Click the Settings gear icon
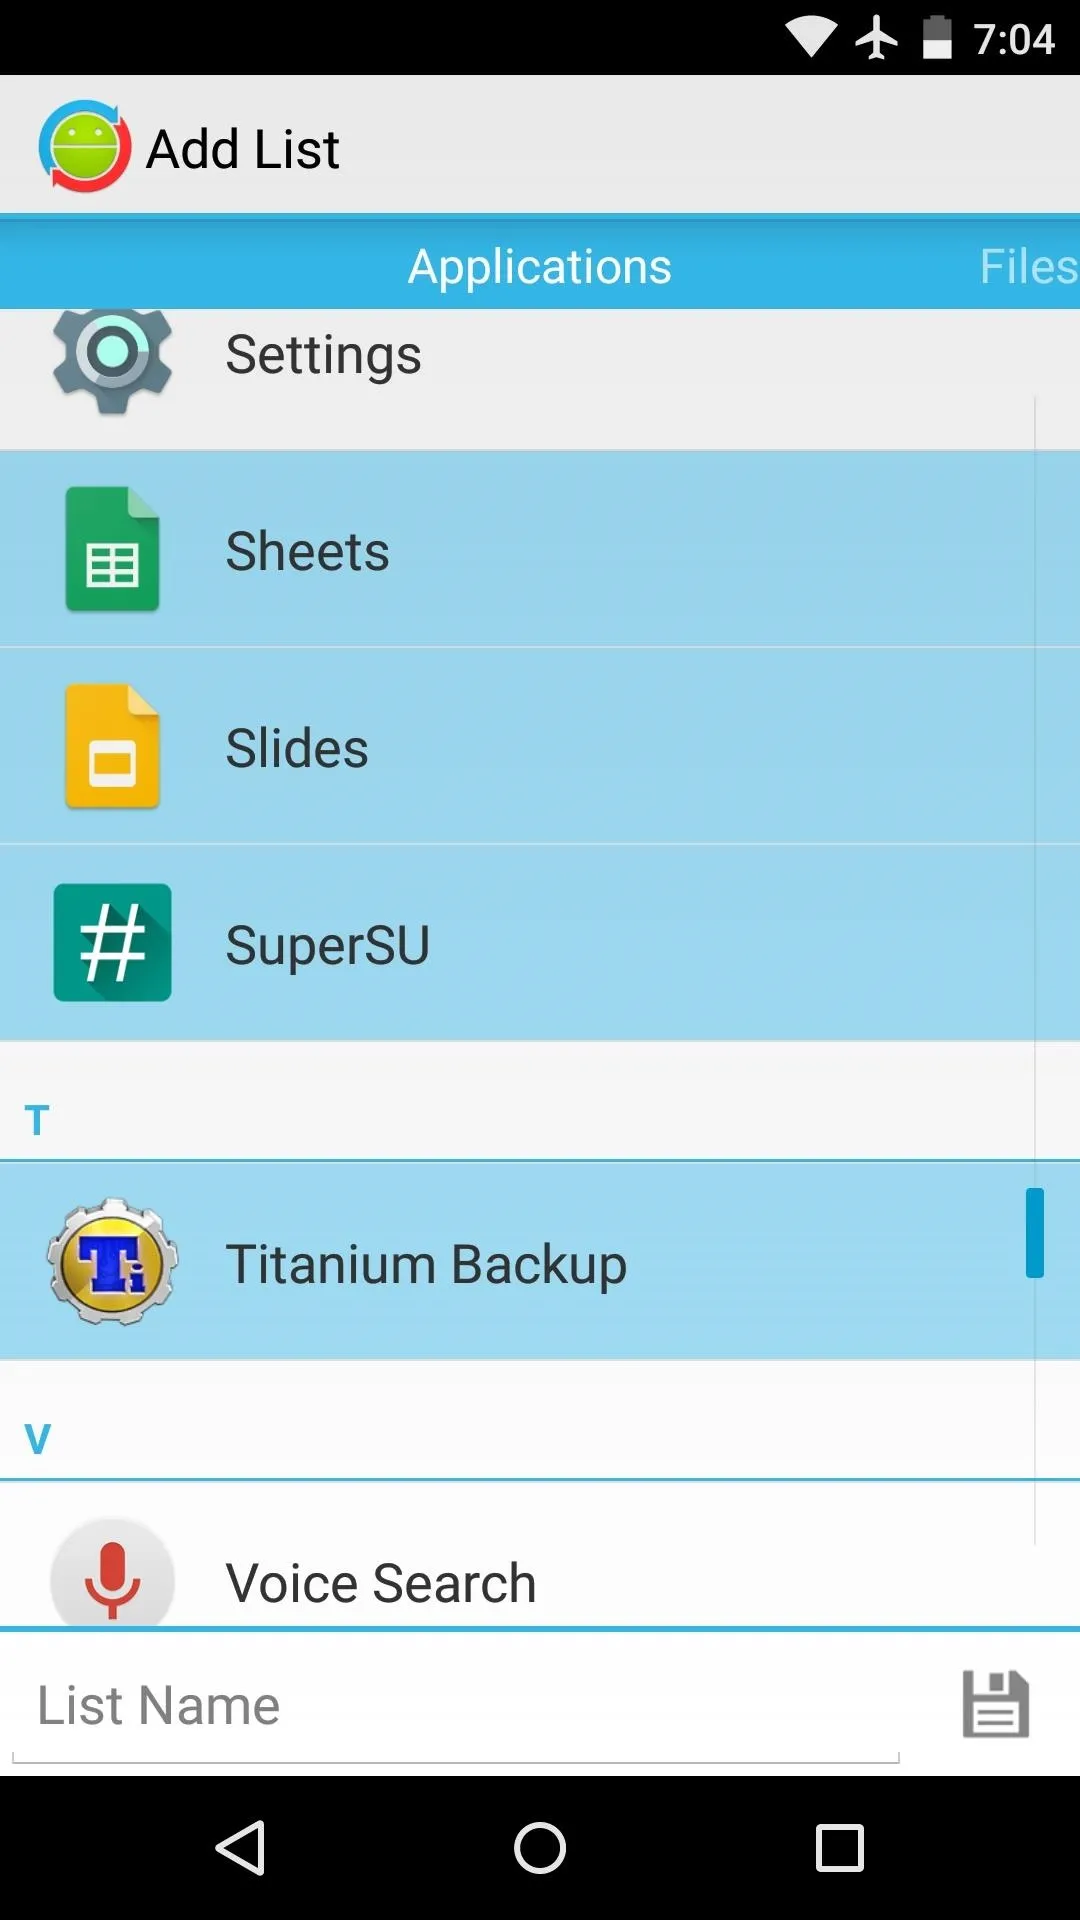1080x1920 pixels. pyautogui.click(x=112, y=358)
